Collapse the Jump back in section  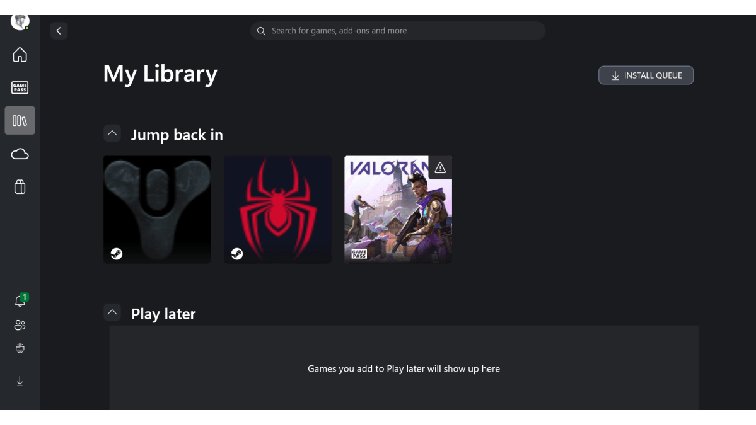pos(112,134)
